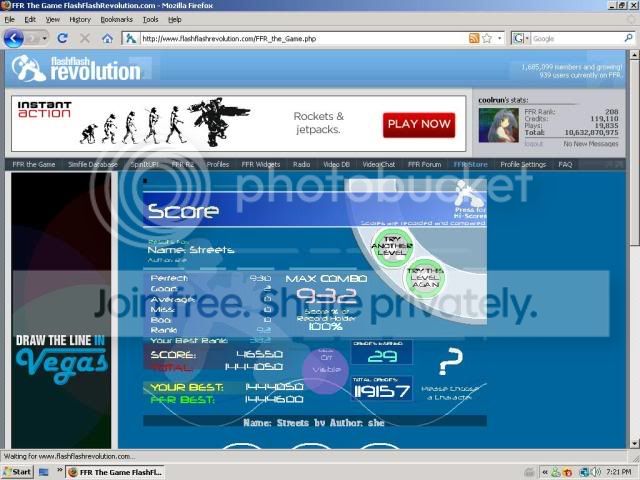Viewport: 640px width, 480px height.
Task: Click the Play Now ad button
Action: [x=418, y=124]
